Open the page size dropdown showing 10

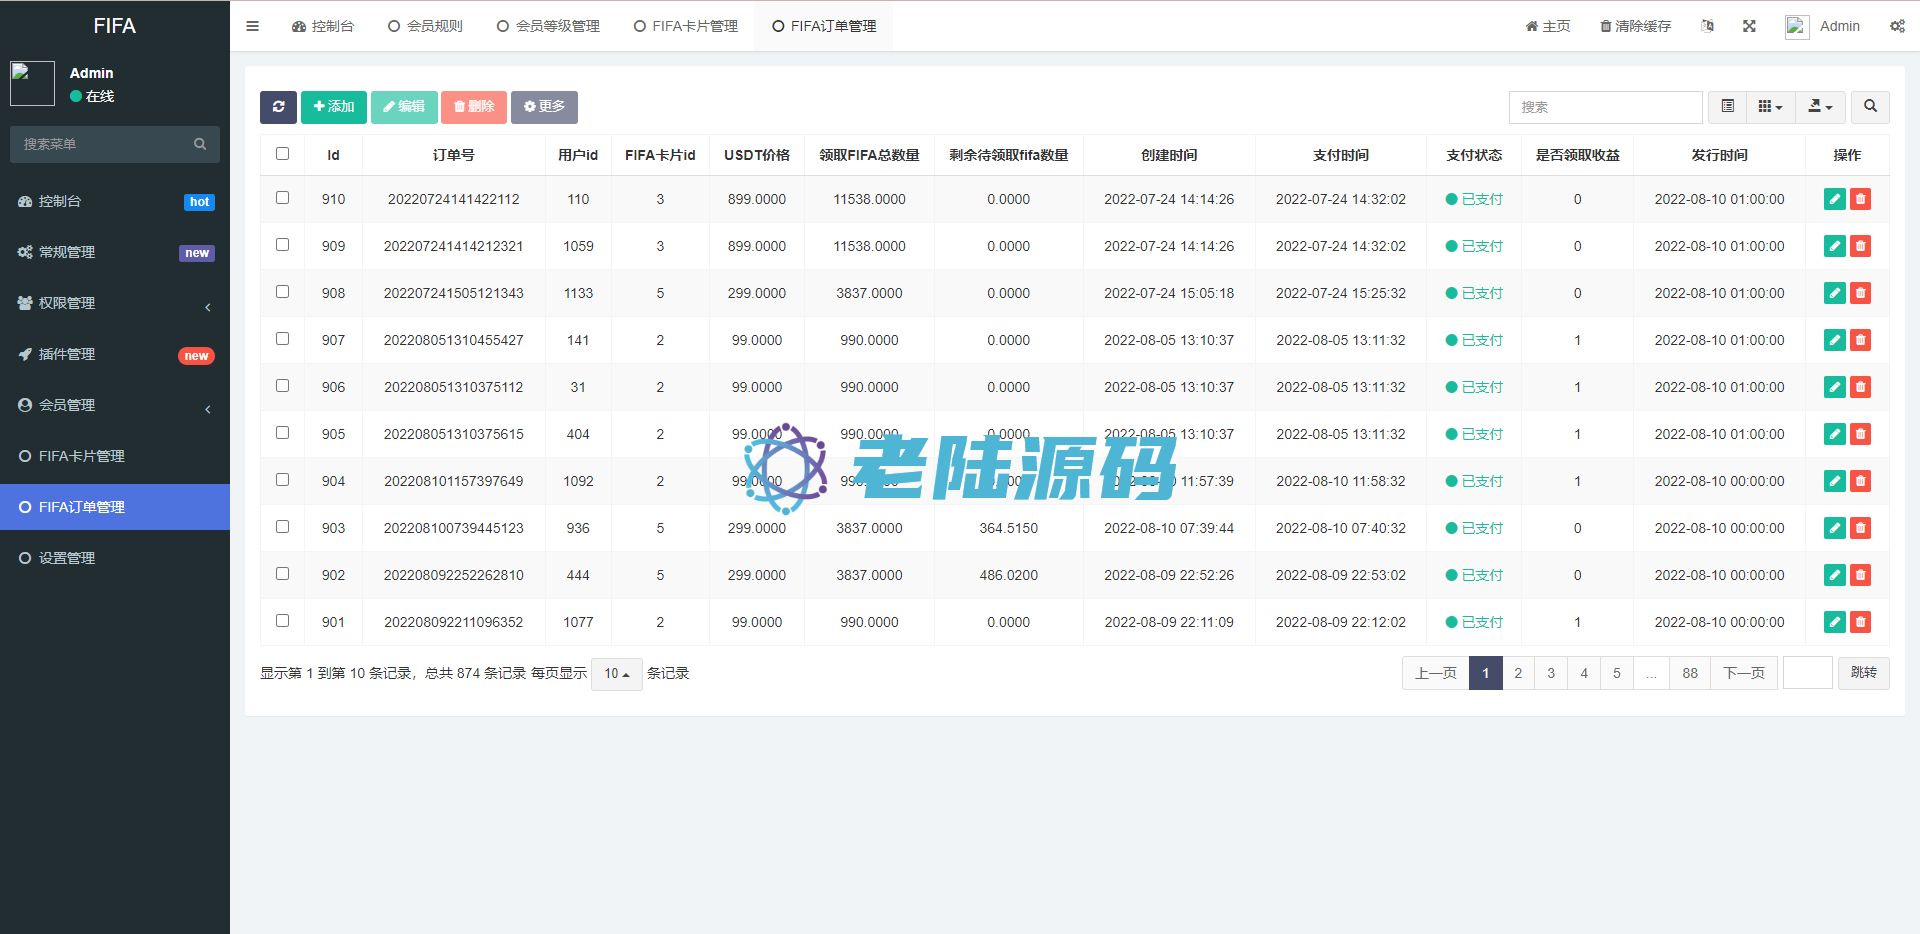616,674
